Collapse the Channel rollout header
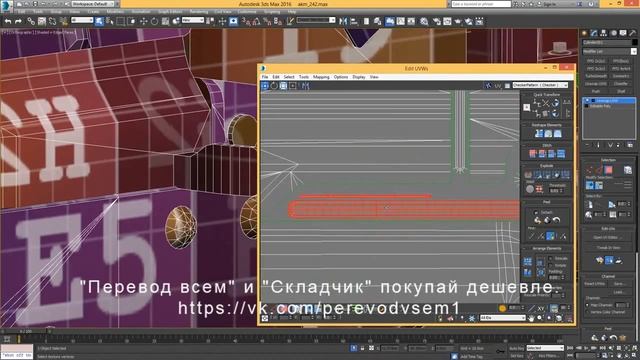 tap(608, 276)
